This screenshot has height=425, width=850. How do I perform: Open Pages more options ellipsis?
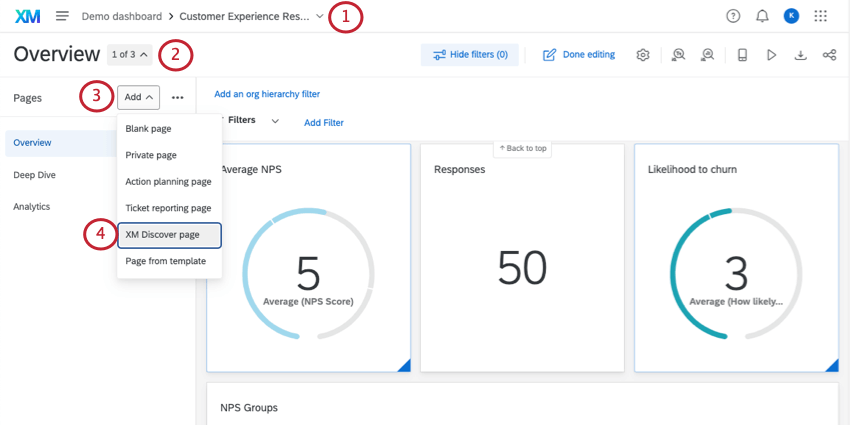[x=177, y=97]
